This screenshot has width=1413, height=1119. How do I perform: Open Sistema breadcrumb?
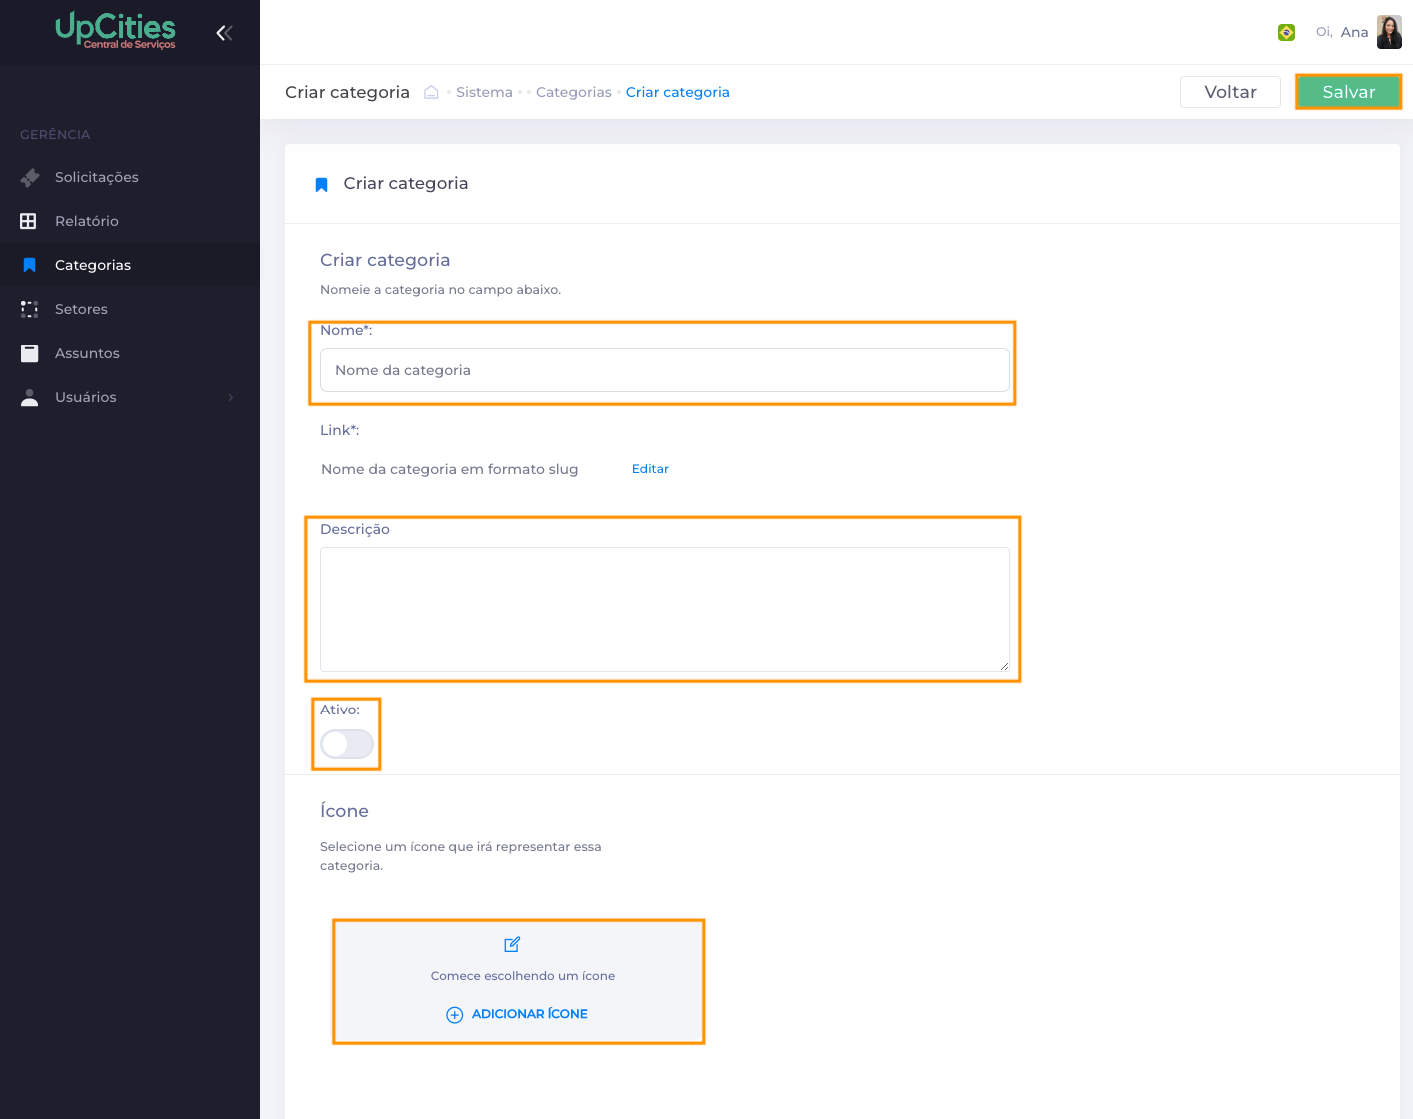click(484, 92)
